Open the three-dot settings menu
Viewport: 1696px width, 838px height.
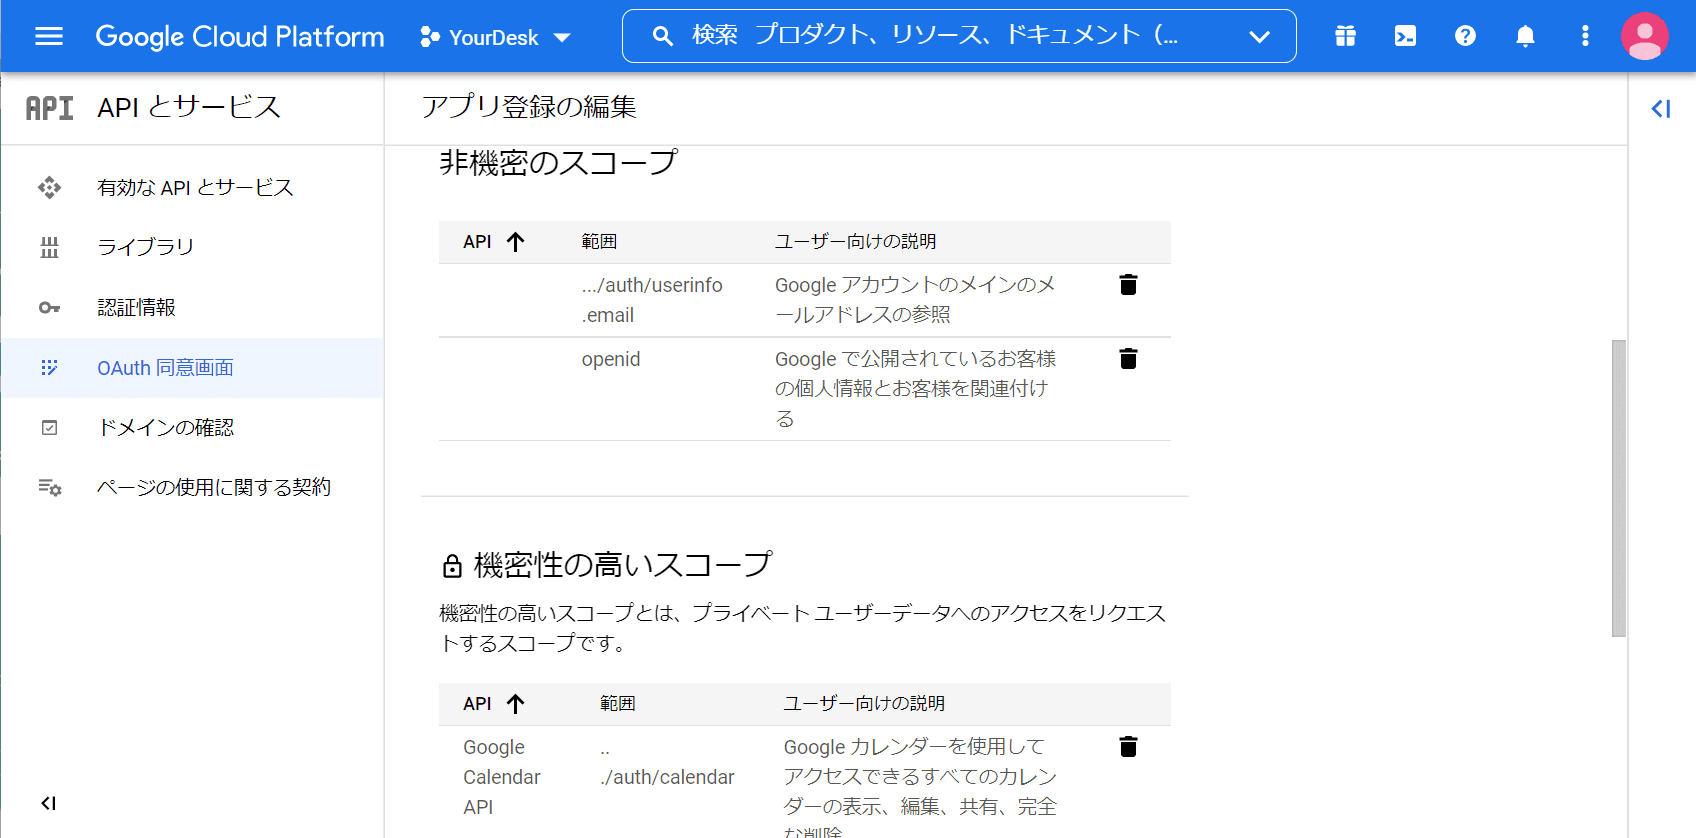coord(1585,37)
